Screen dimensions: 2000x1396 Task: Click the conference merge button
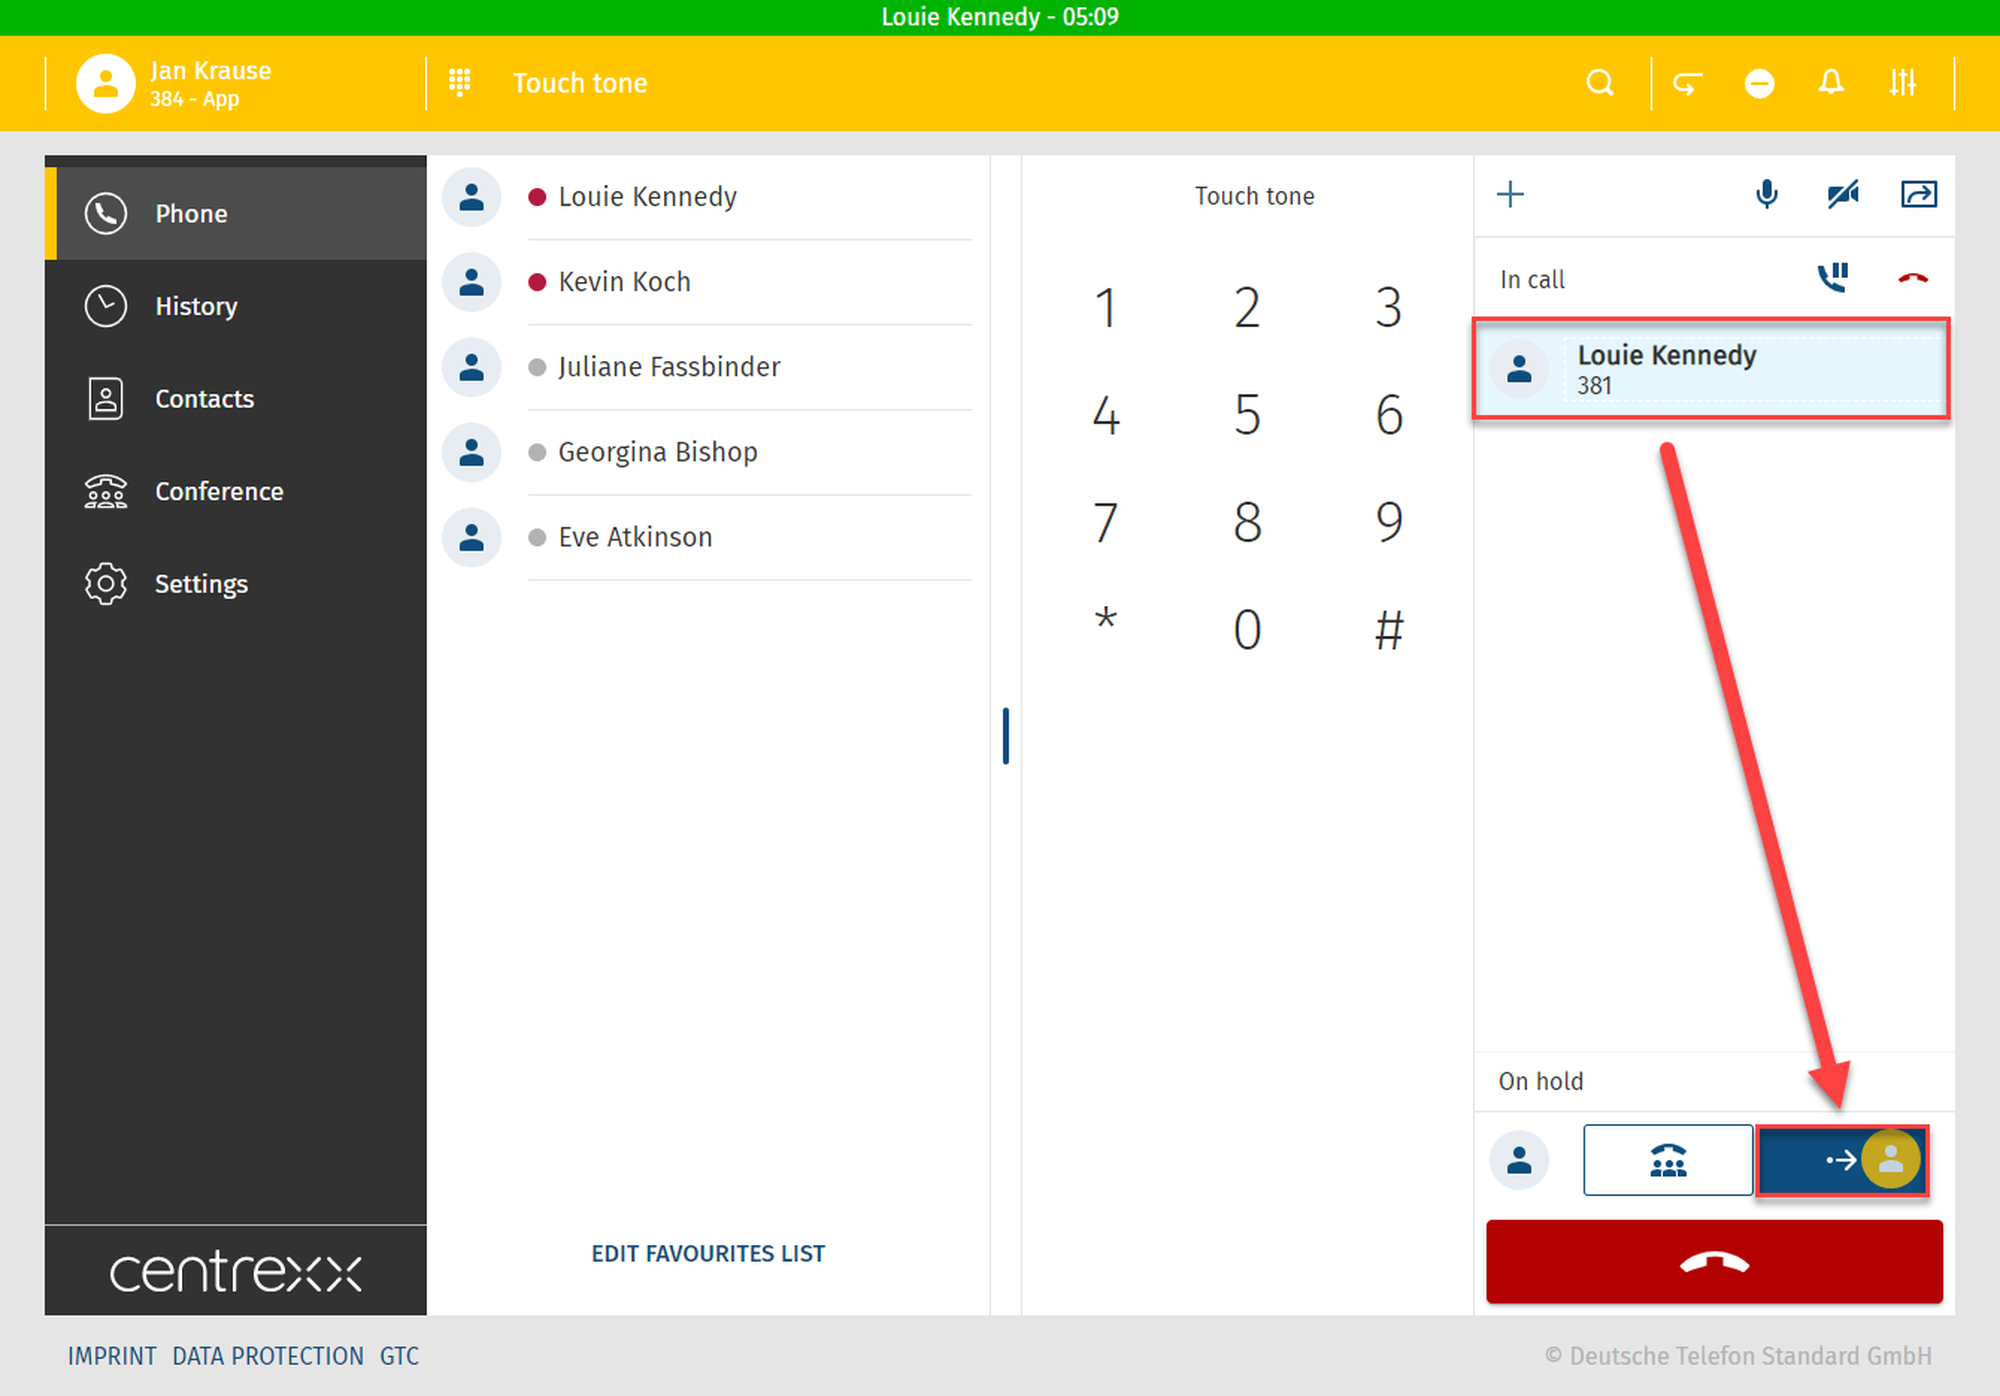click(x=1667, y=1160)
